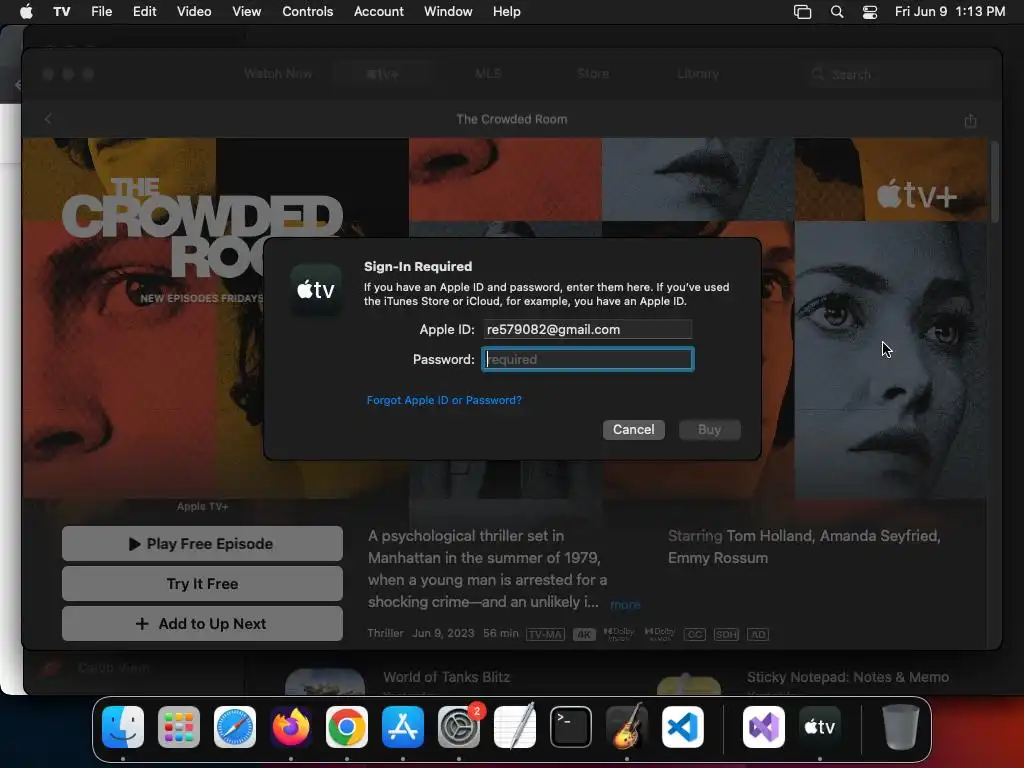Cancel the sign-in dialog
This screenshot has height=768, width=1024.
[633, 430]
